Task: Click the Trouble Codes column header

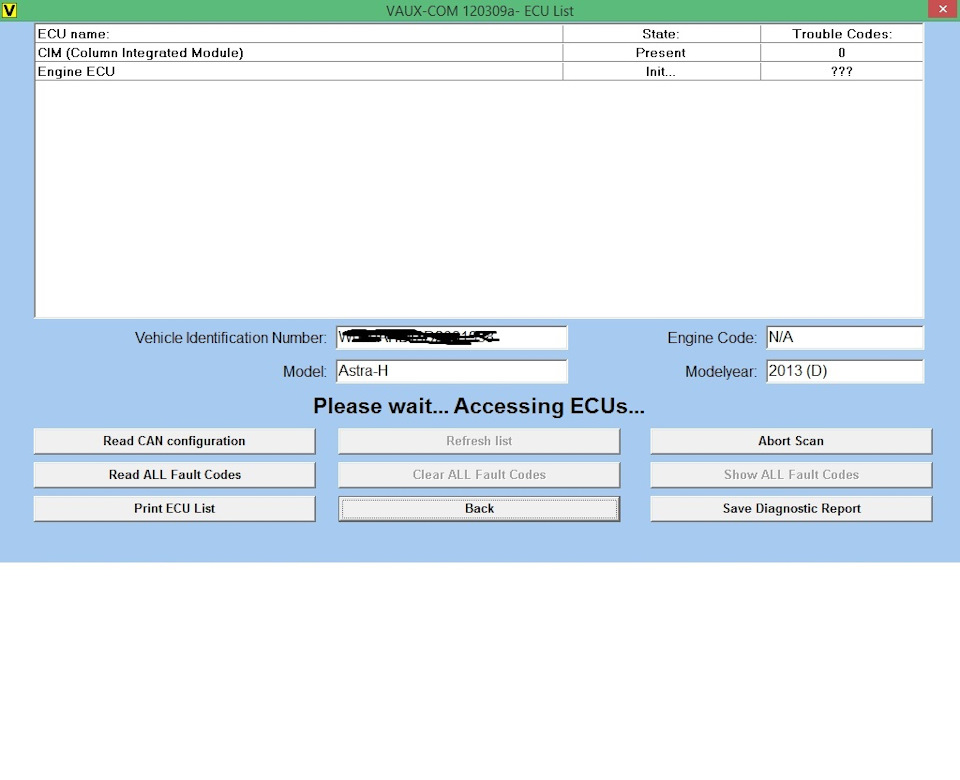Action: pos(842,34)
